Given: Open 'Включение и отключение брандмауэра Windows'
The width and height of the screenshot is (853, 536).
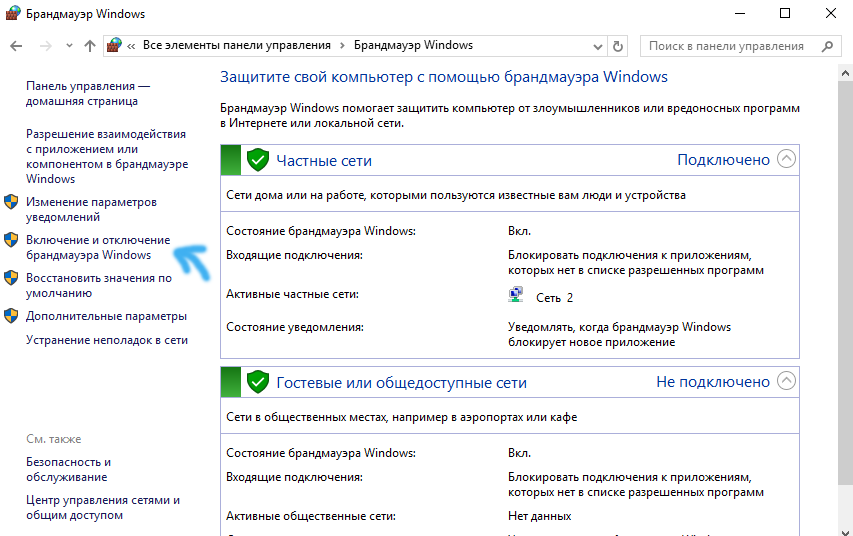Looking at the screenshot, I should pyautogui.click(x=98, y=248).
